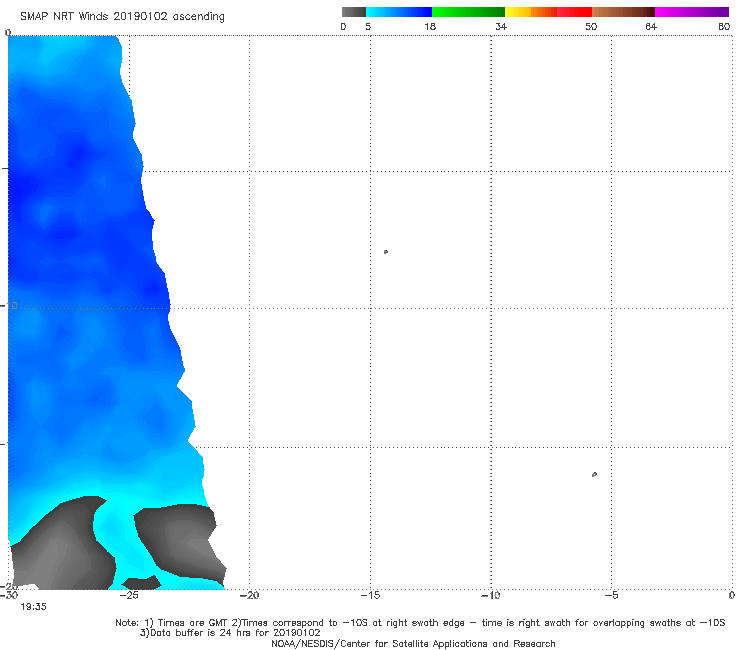Viewport: 740px width, 650px height.
Task: Click the small island marker near -5 longitude
Action: (x=594, y=474)
